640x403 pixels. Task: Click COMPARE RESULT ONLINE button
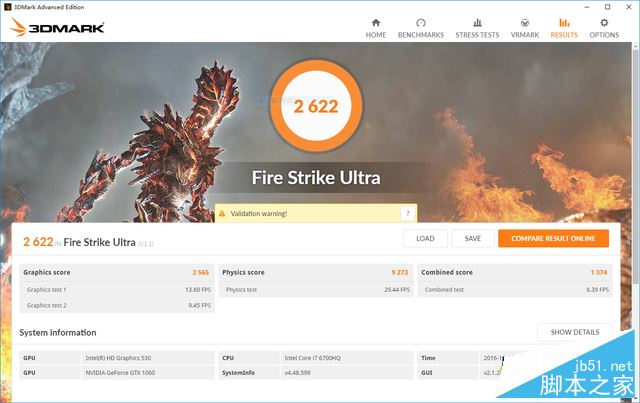click(x=553, y=238)
